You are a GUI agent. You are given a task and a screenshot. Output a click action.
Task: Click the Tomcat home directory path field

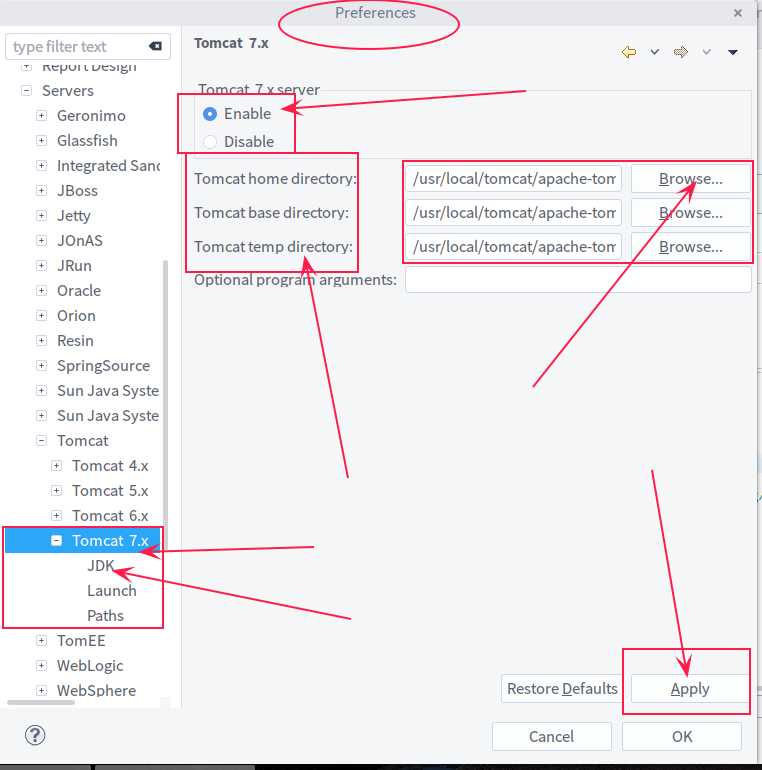tap(514, 179)
